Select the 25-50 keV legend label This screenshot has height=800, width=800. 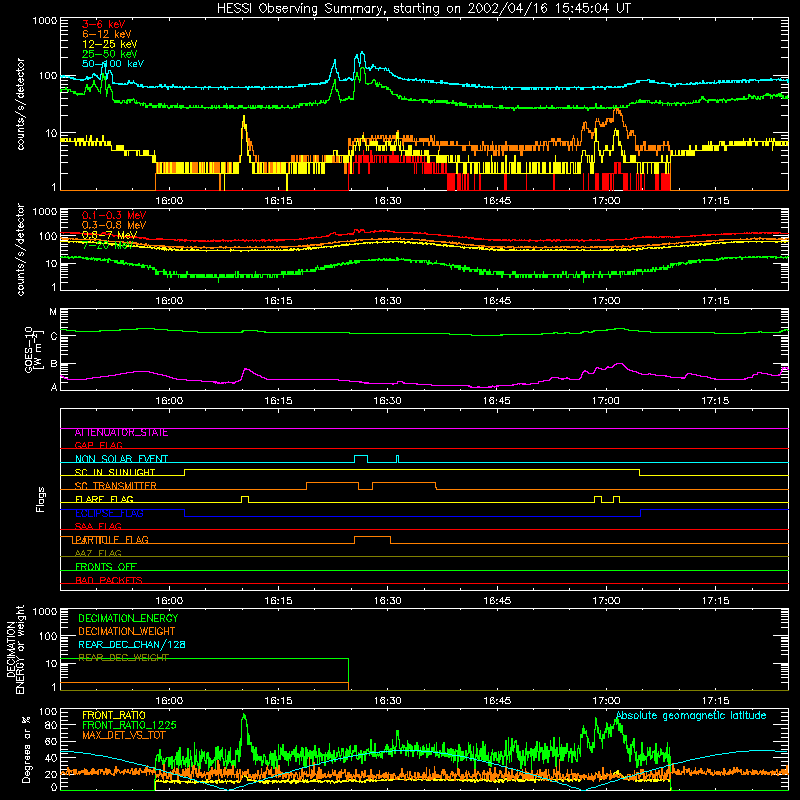pos(109,54)
